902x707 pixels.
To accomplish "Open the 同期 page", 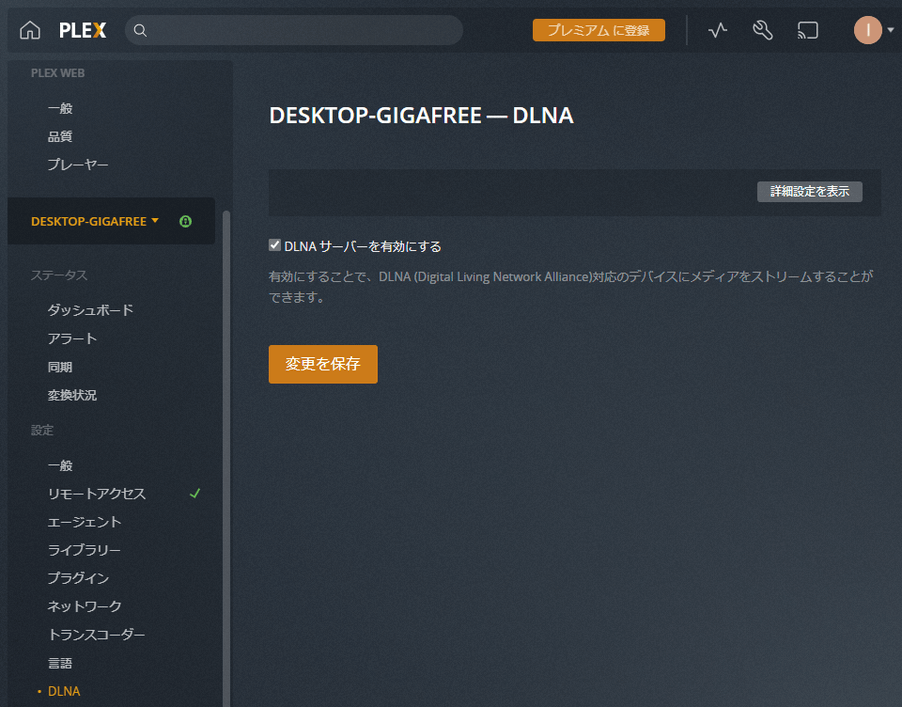I will click(60, 367).
